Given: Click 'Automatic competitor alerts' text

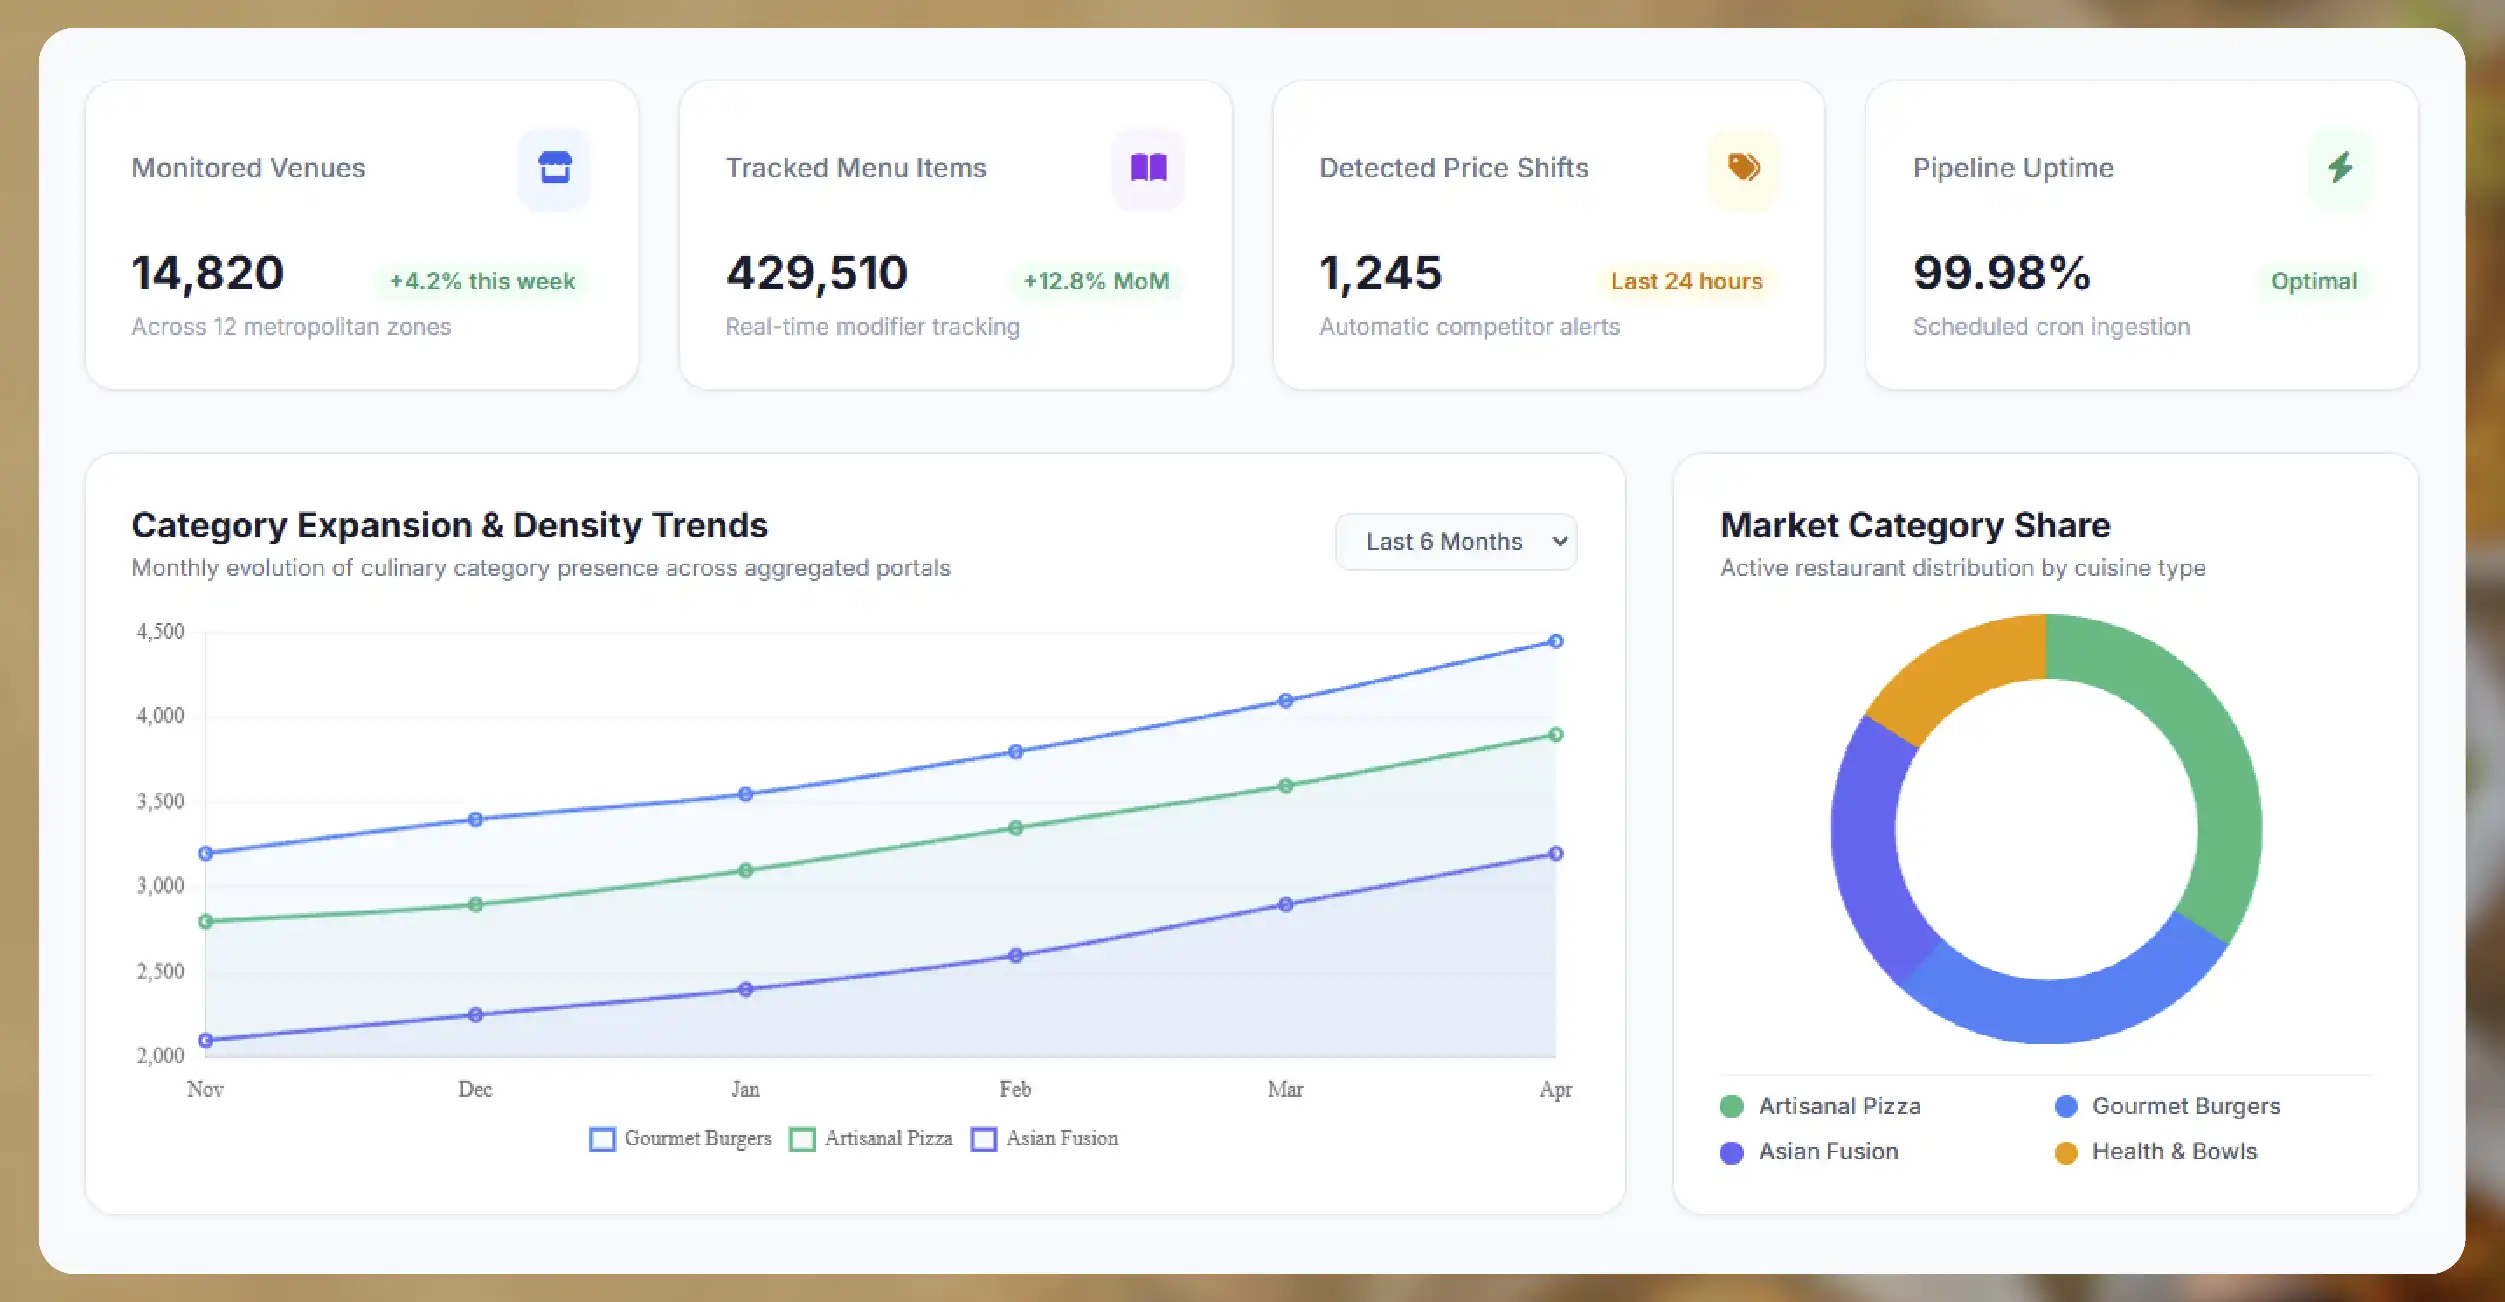Looking at the screenshot, I should pyautogui.click(x=1469, y=327).
